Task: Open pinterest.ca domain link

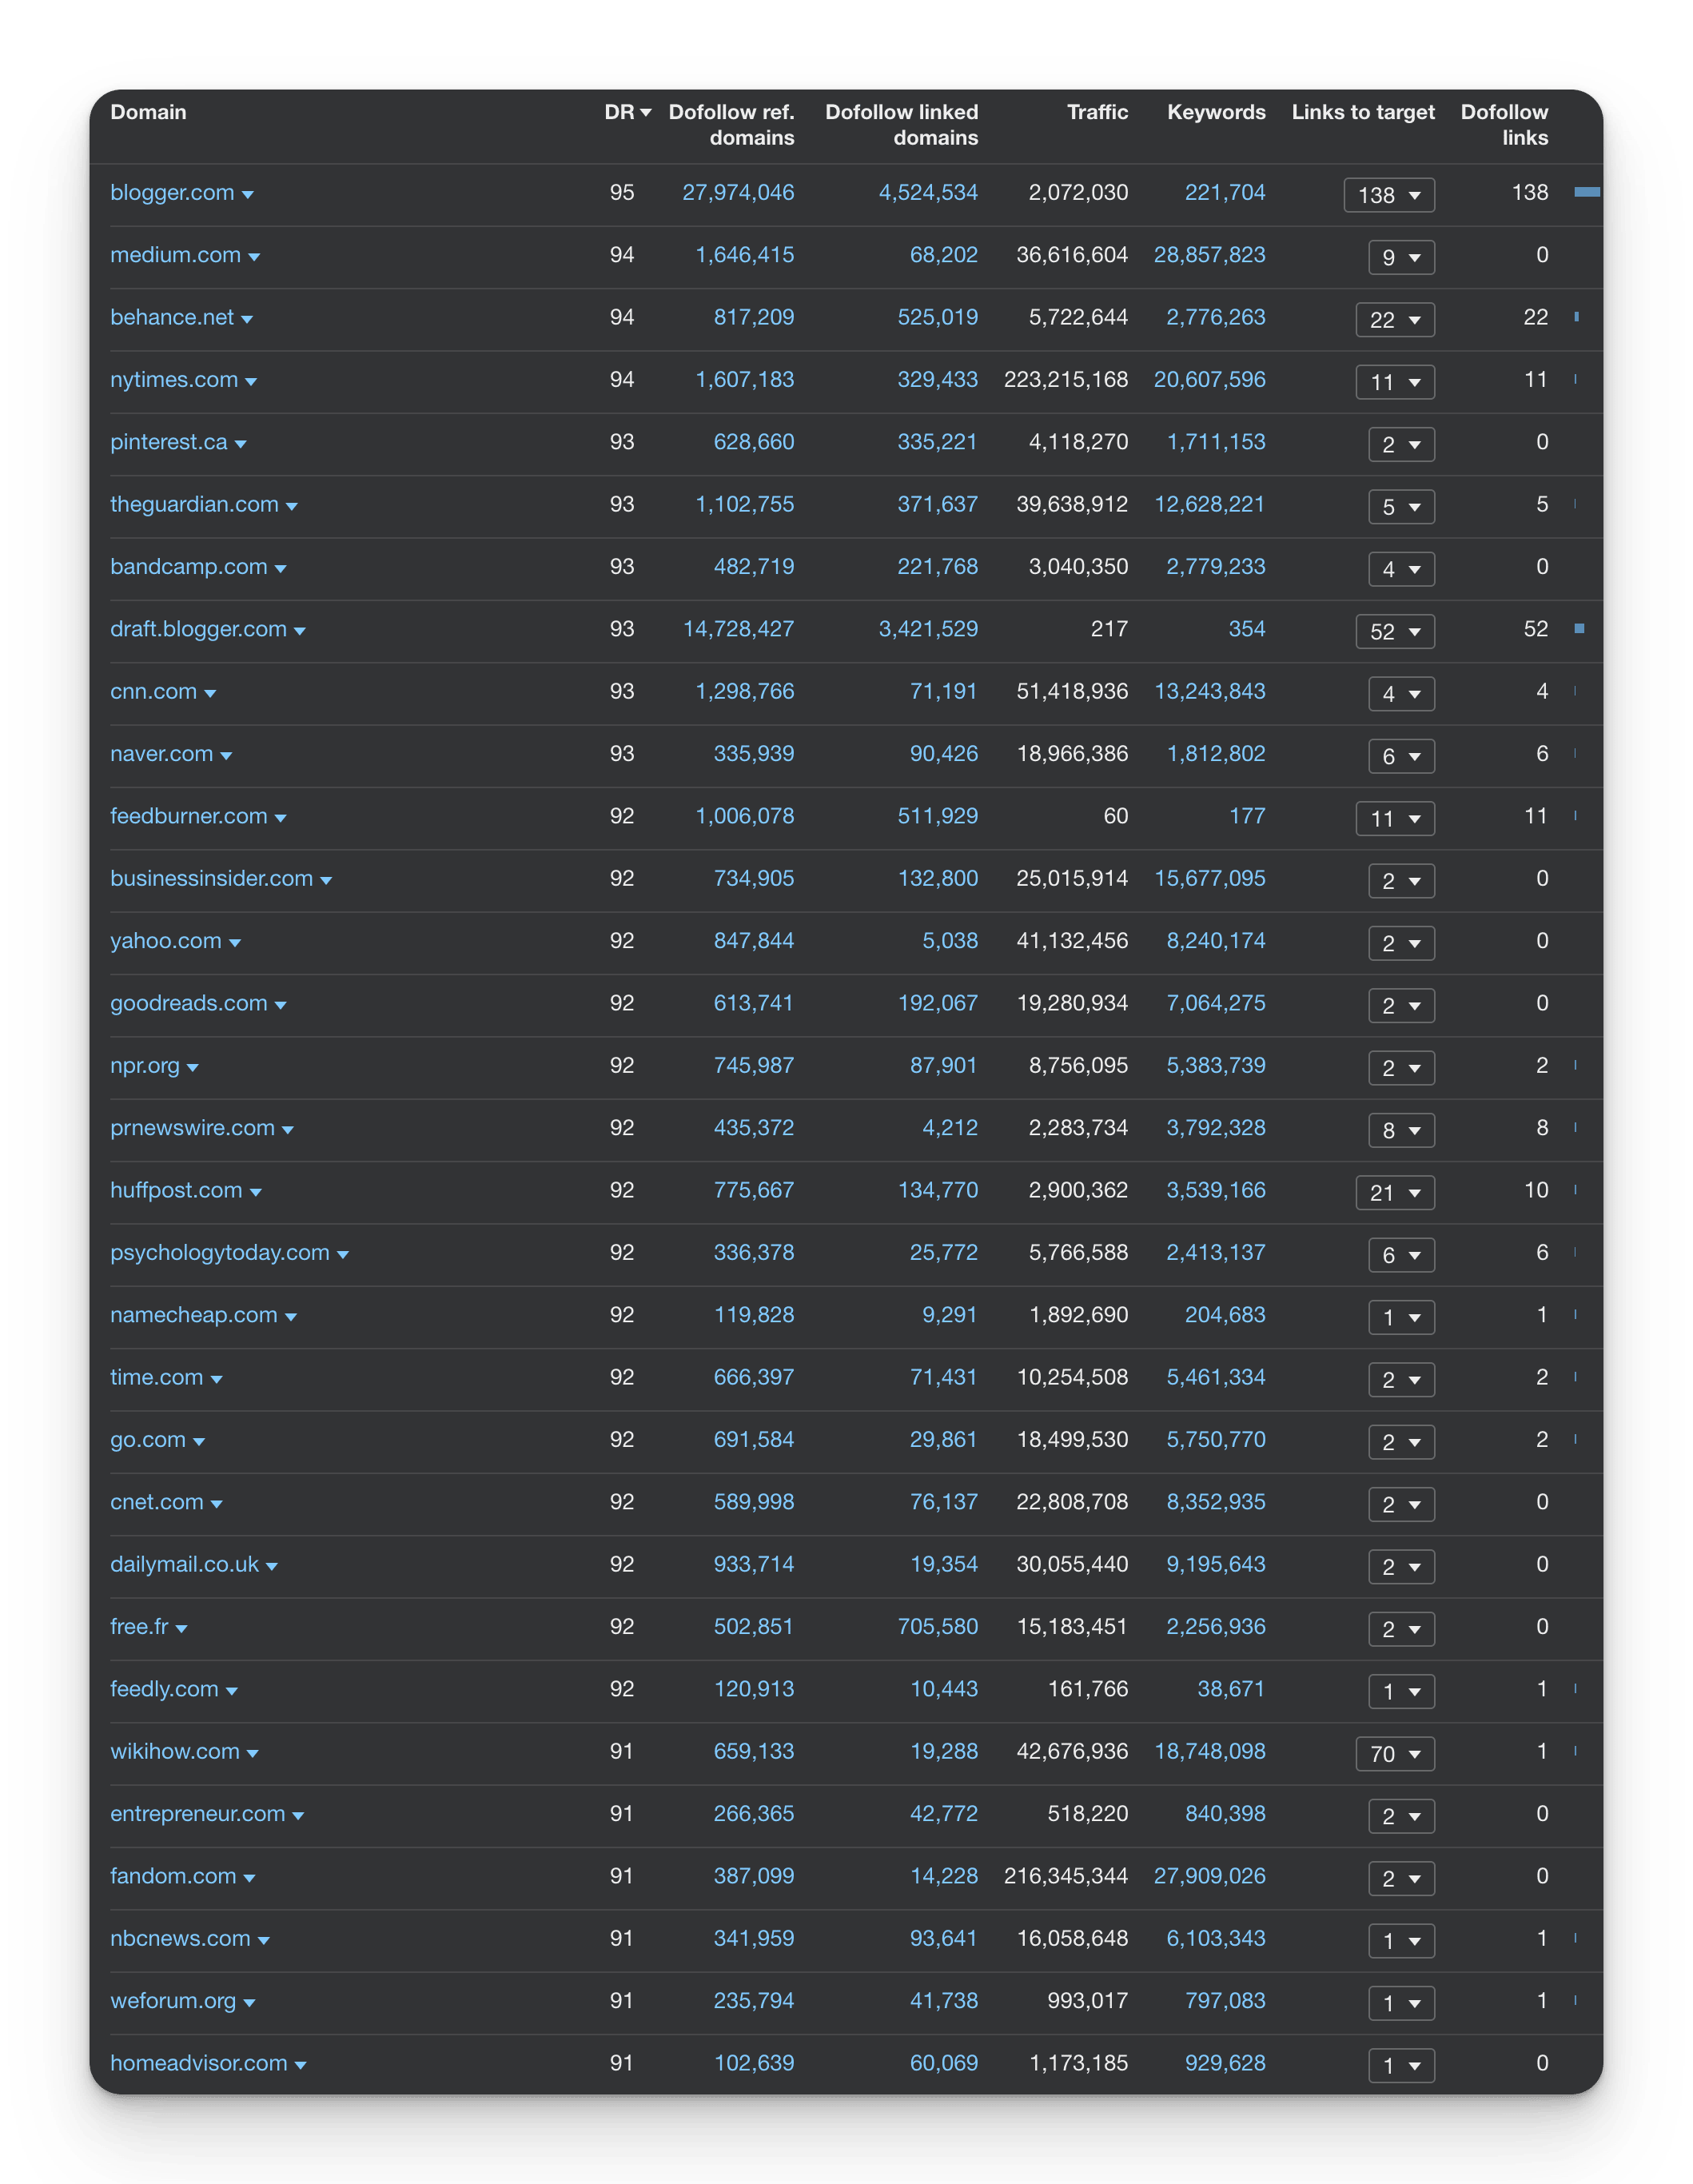Action: tap(169, 442)
